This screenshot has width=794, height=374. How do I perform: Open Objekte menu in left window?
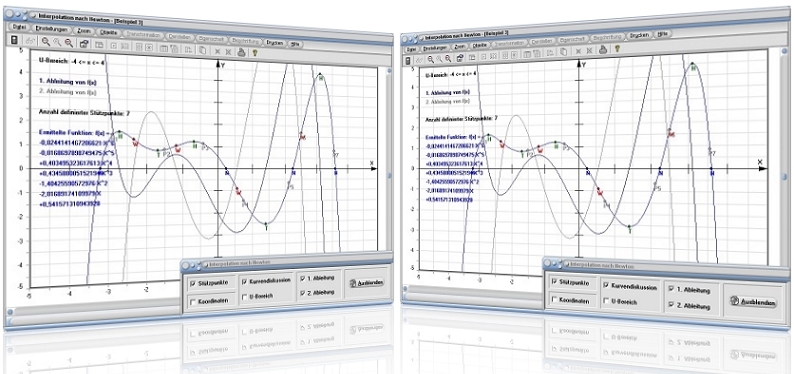[x=108, y=33]
